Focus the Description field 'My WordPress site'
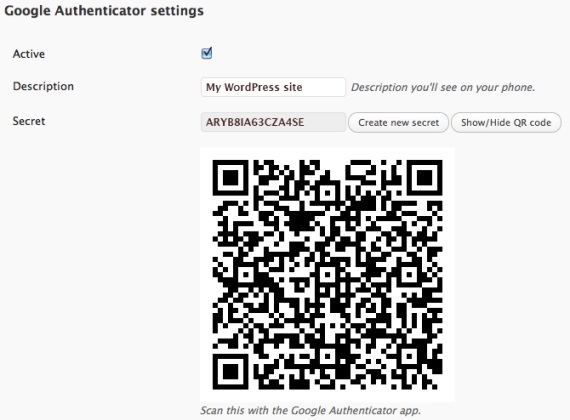Viewport: 570px width, 420px height. click(273, 87)
